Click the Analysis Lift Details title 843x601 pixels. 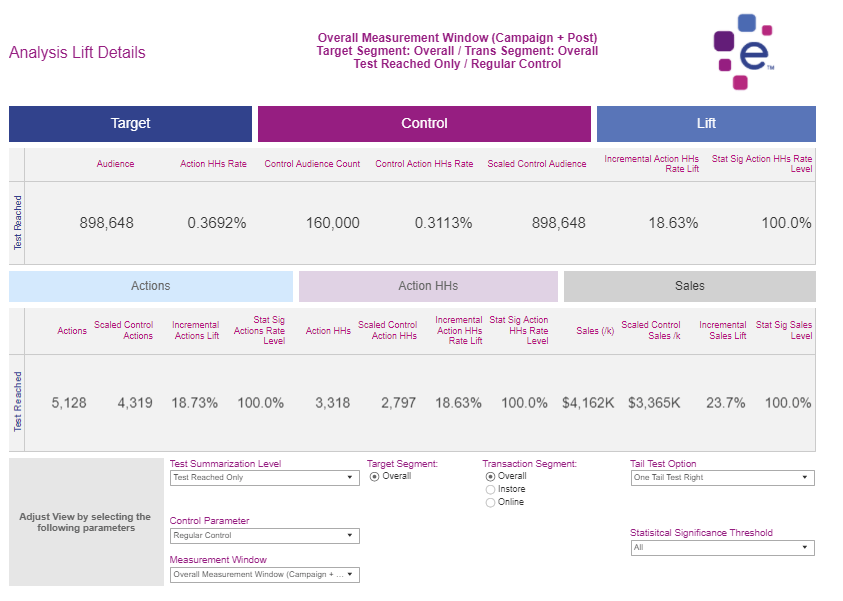(77, 53)
